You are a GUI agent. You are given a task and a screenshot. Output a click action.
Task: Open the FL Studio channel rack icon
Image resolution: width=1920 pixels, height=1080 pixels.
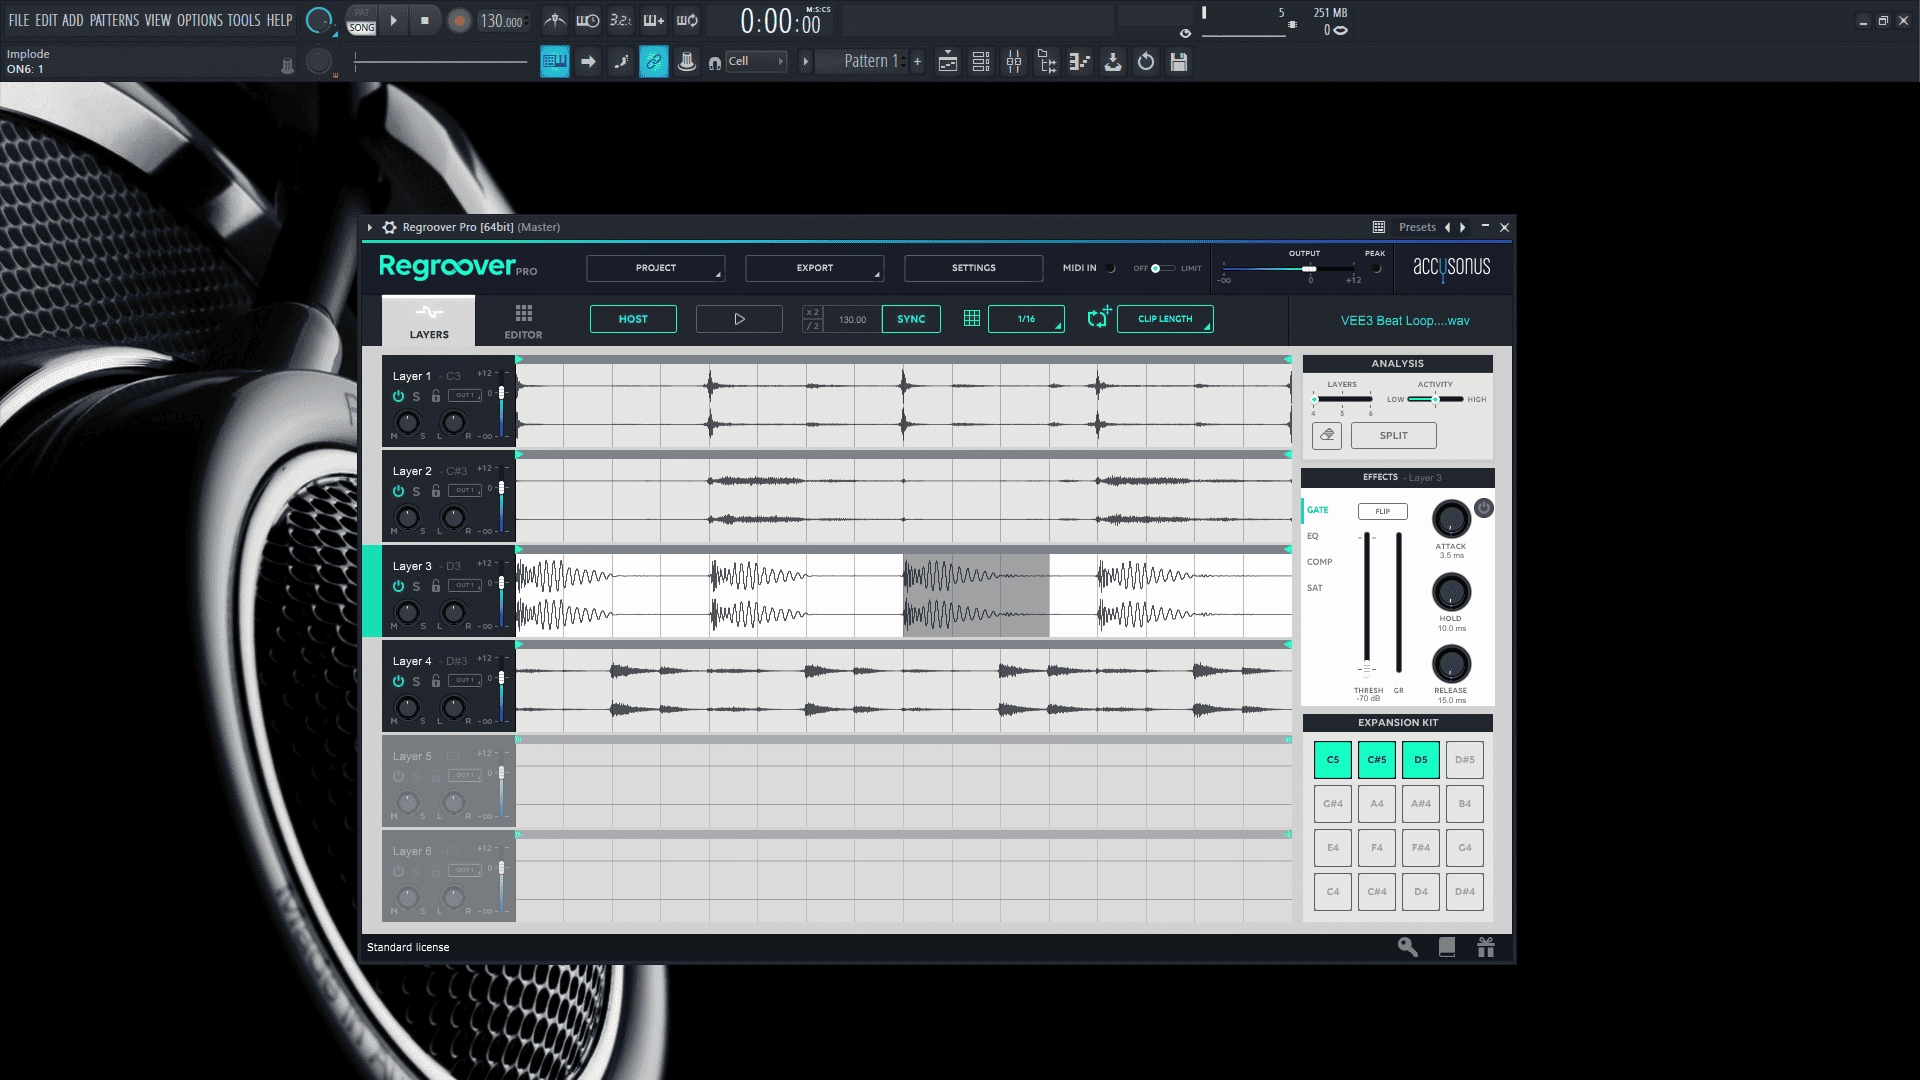coord(981,62)
